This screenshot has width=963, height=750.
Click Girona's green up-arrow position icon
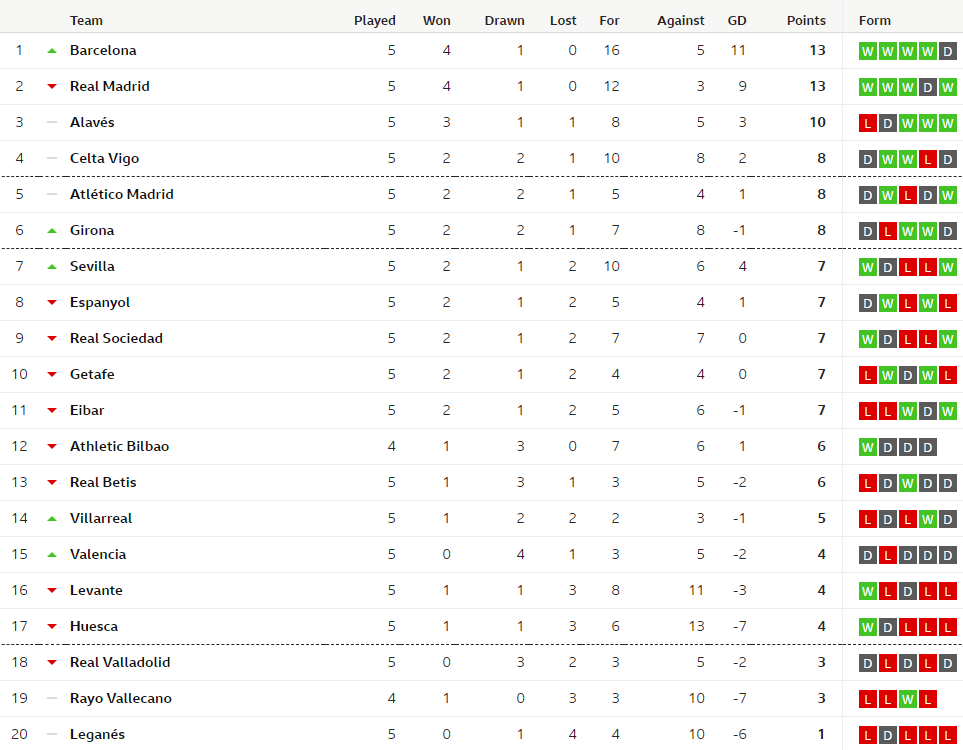click(52, 231)
